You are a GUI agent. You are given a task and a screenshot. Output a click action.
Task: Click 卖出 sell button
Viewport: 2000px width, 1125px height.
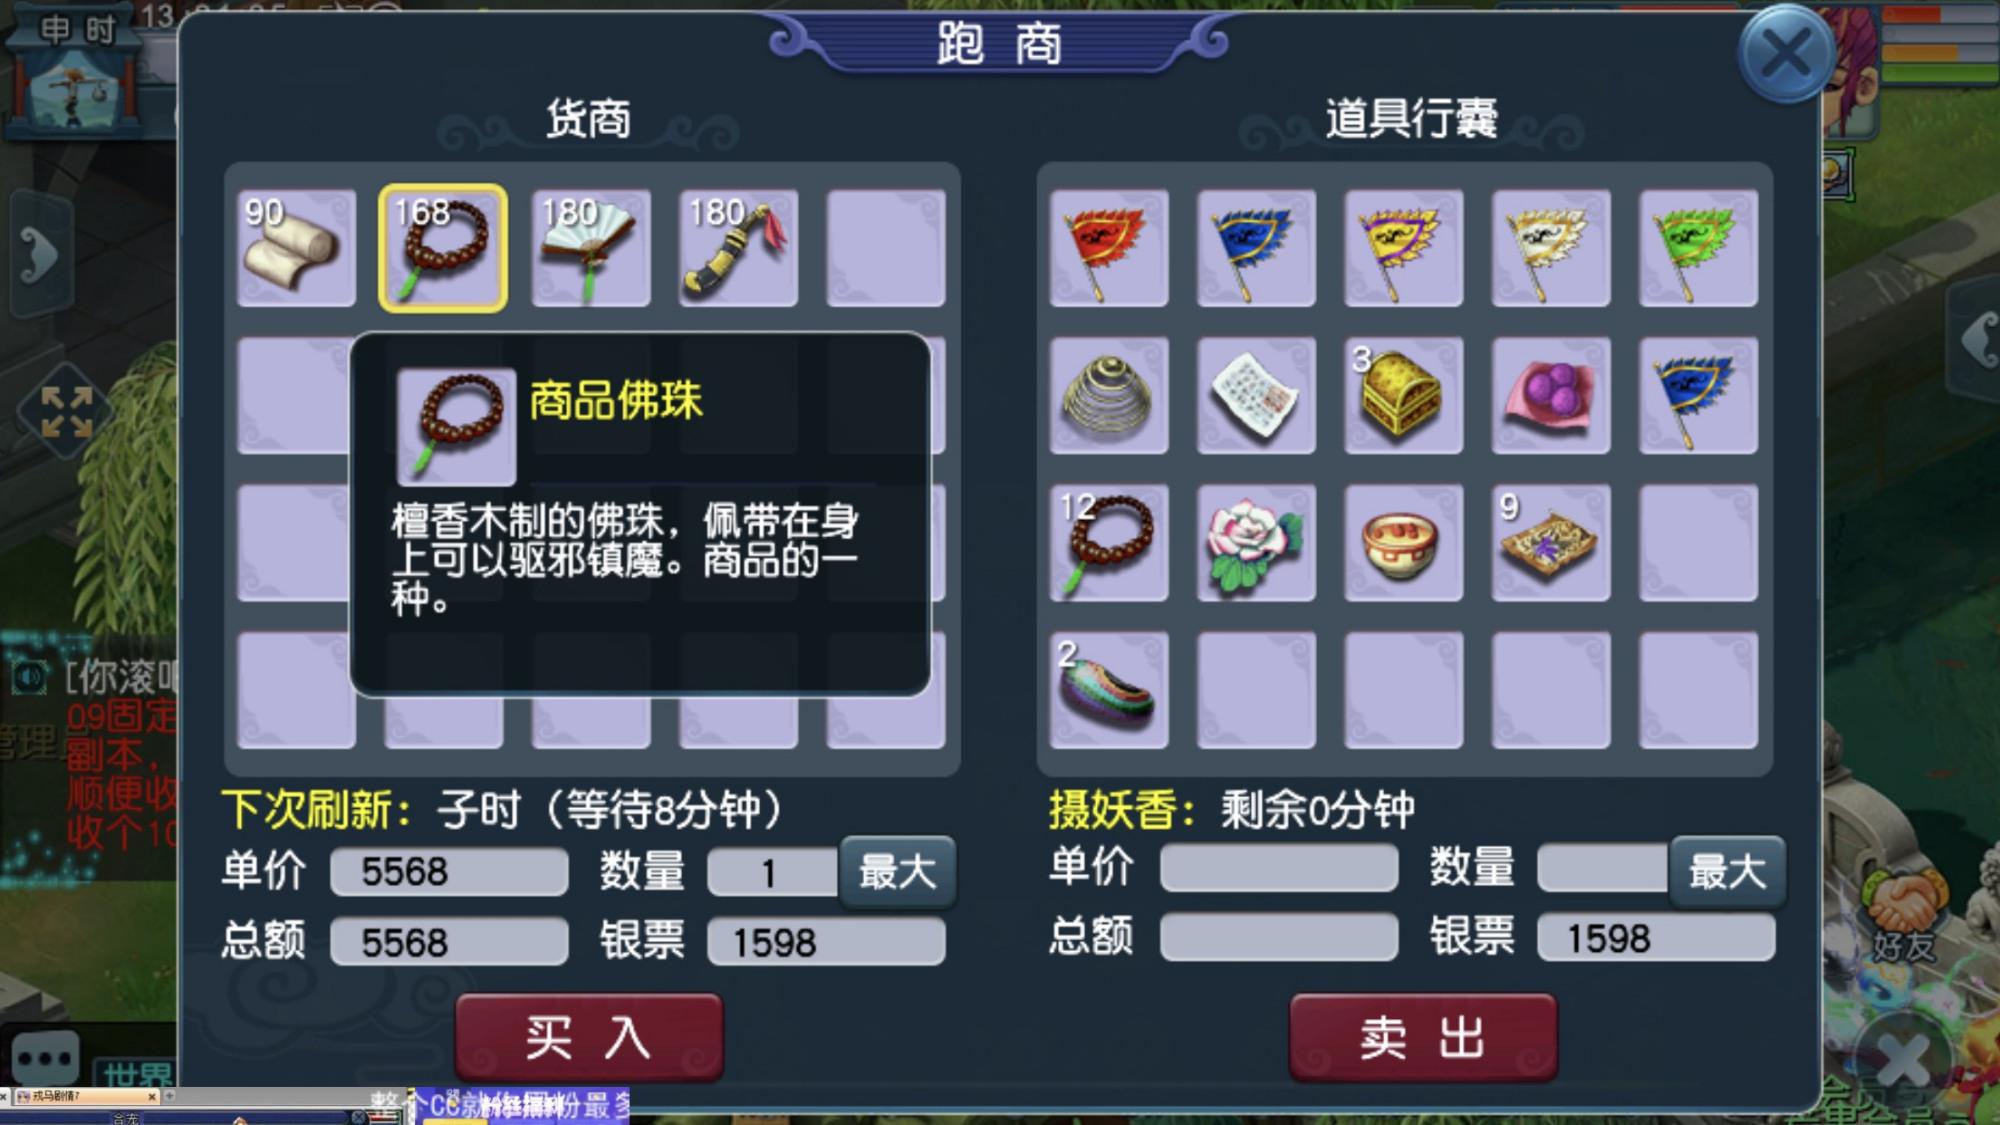1423,1037
